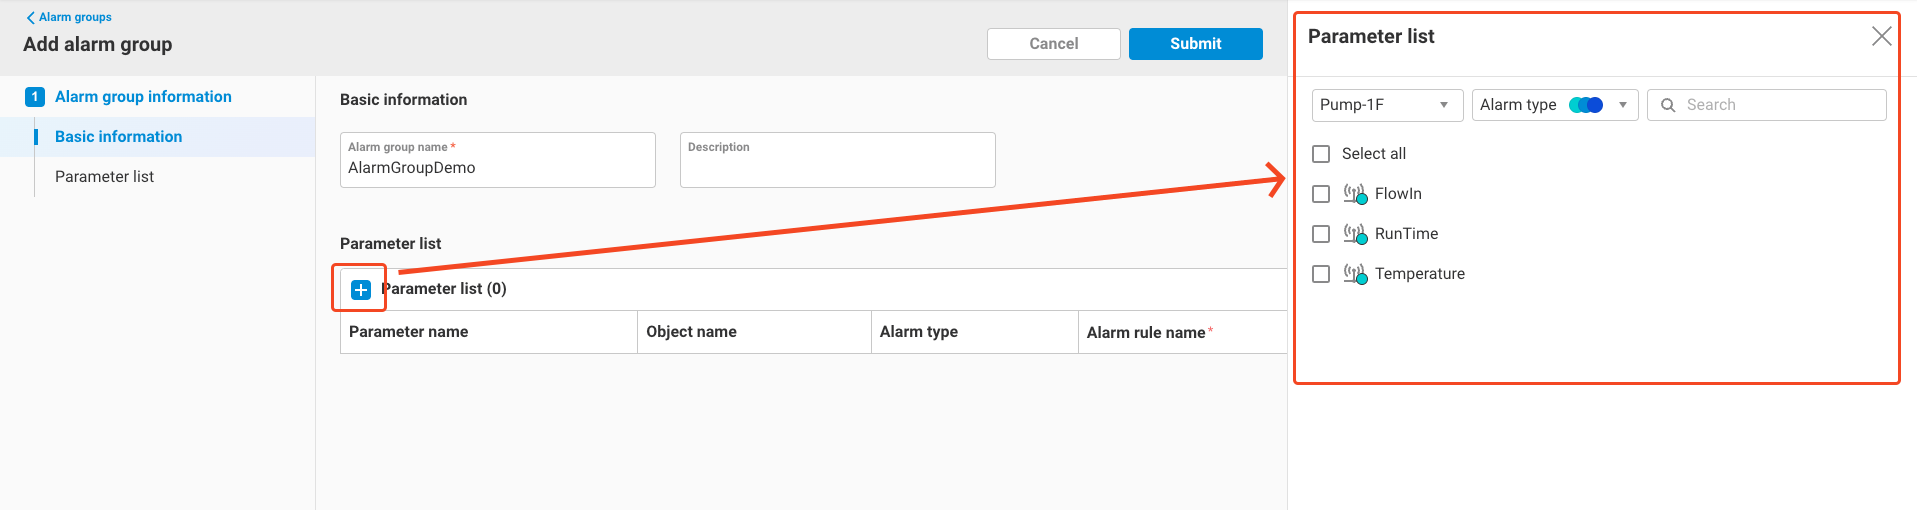Viewport: 1917px width, 510px height.
Task: Enable the Temperature parameter checkbox
Action: [1321, 274]
